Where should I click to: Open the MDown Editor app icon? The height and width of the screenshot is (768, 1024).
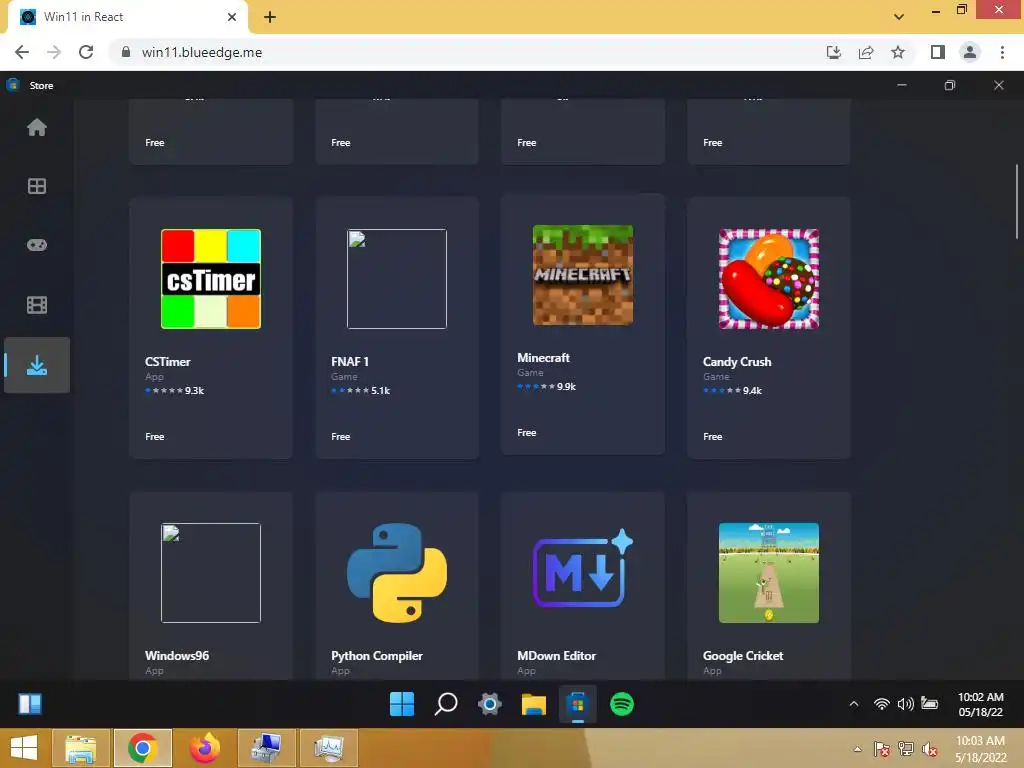coord(583,569)
